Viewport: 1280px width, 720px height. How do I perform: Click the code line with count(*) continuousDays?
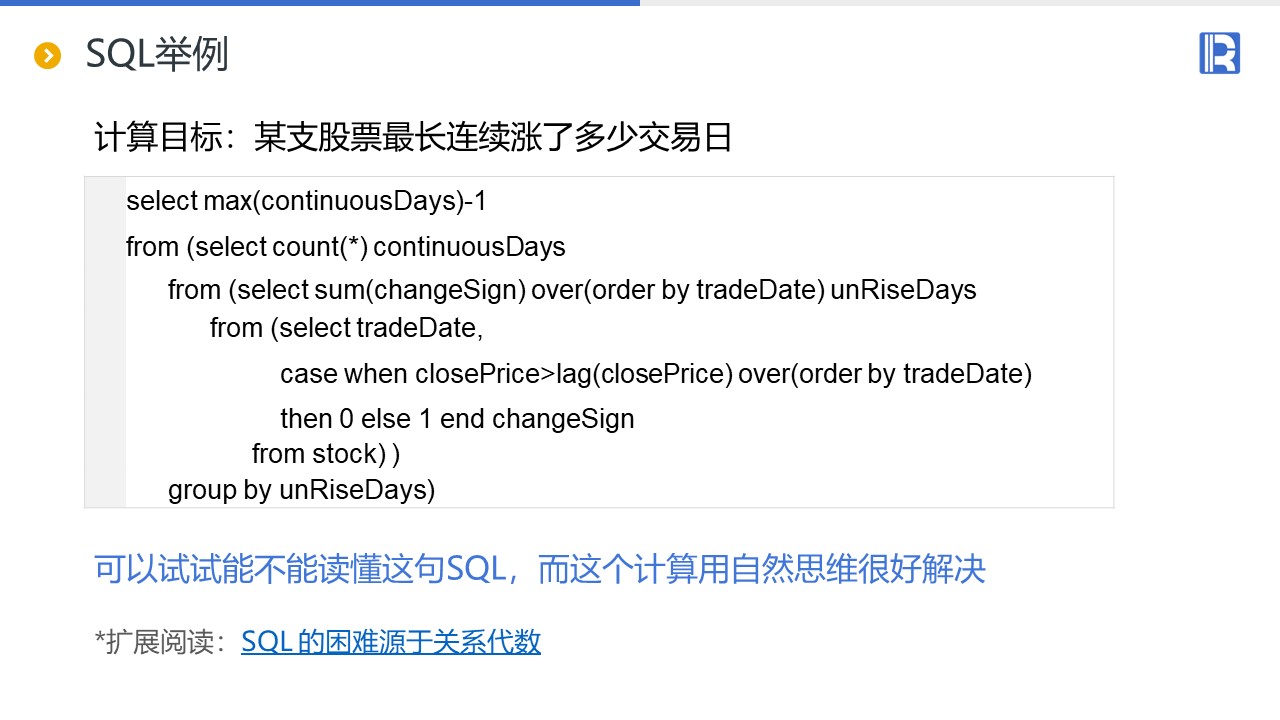345,246
